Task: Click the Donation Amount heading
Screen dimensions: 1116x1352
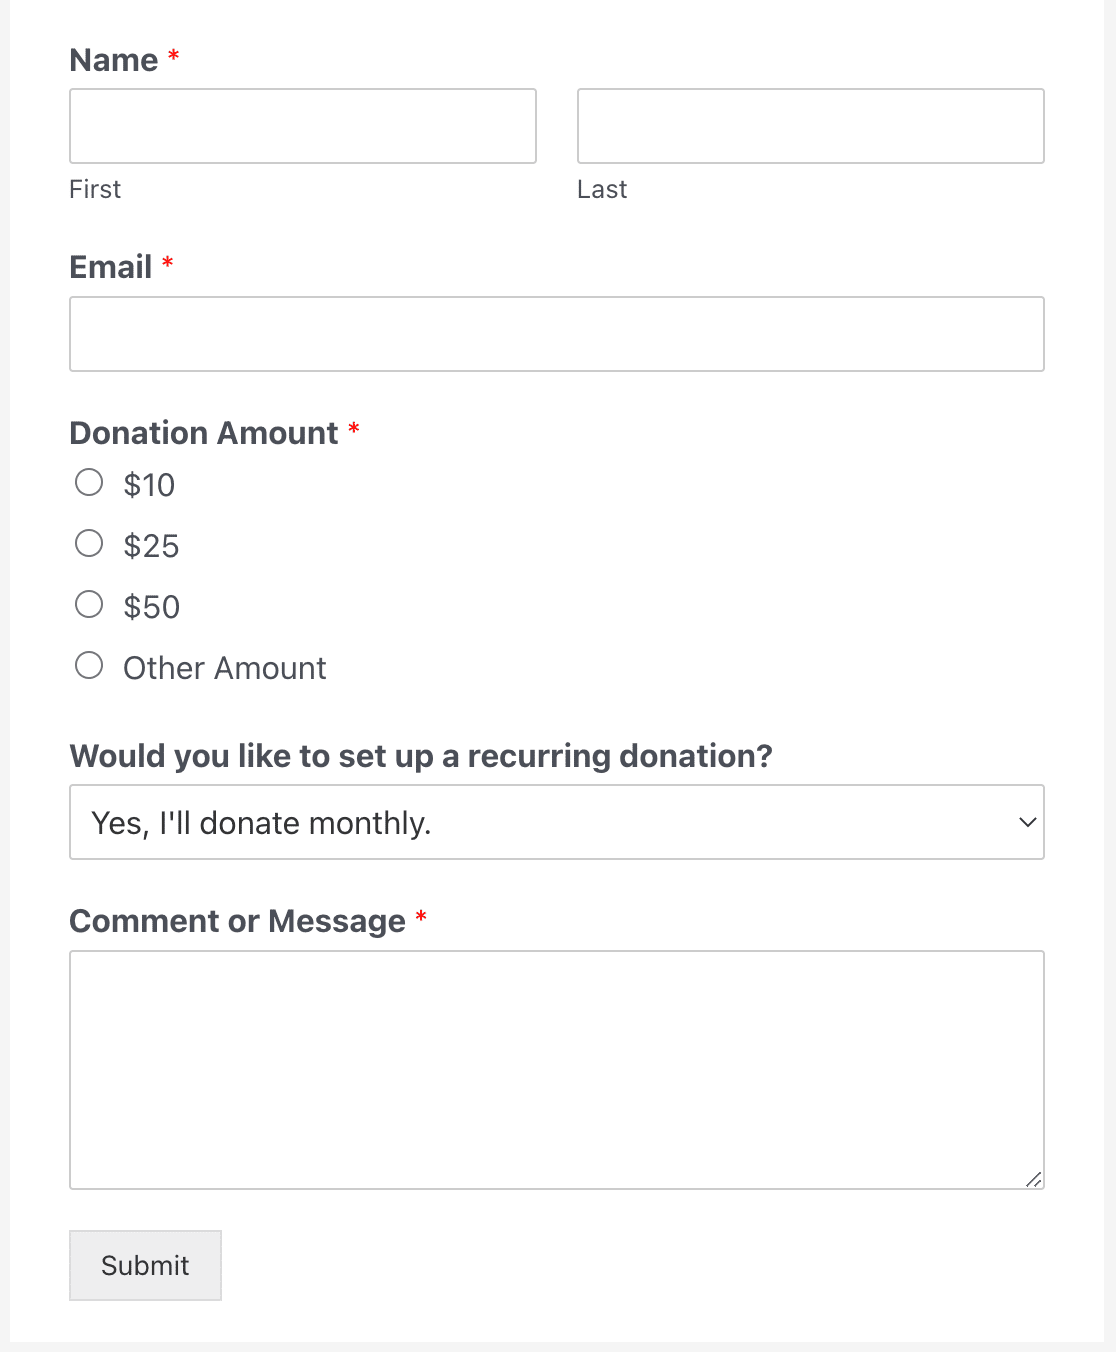Action: click(203, 433)
